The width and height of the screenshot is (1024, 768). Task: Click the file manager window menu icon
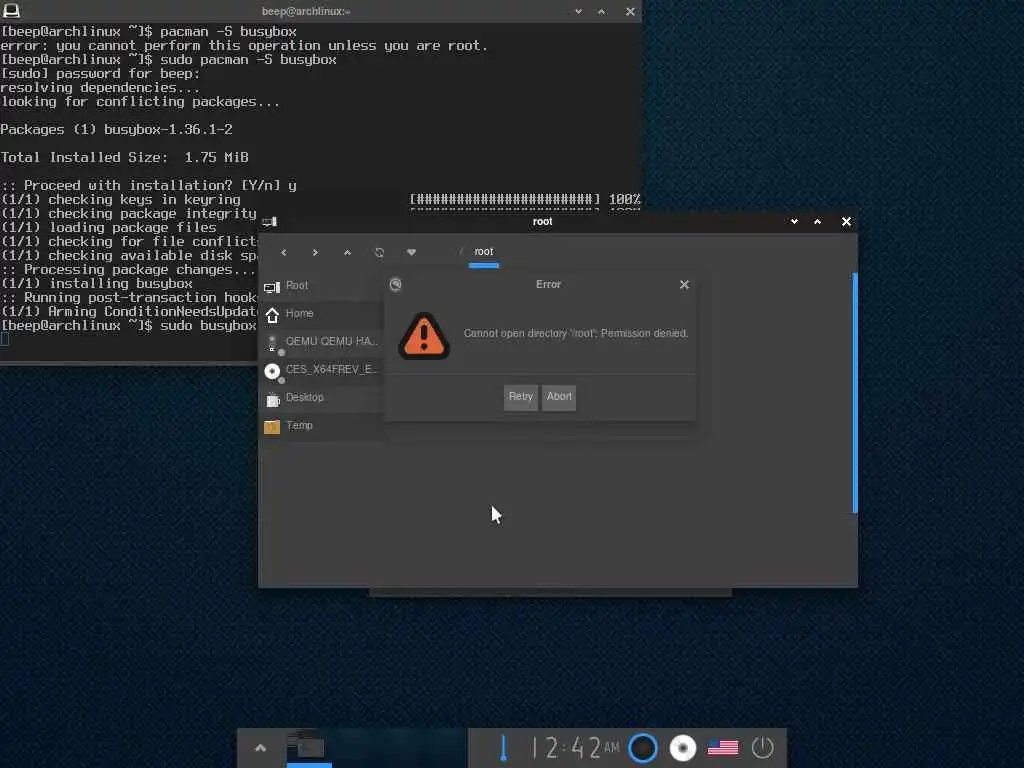[x=270, y=222]
